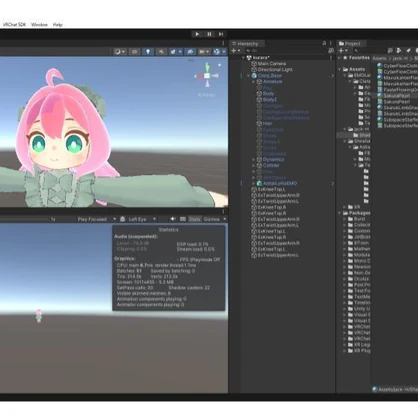Click the Hierarchy search-by-type icon
Image resolution: width=418 pixels, height=418 pixels.
click(x=331, y=51)
